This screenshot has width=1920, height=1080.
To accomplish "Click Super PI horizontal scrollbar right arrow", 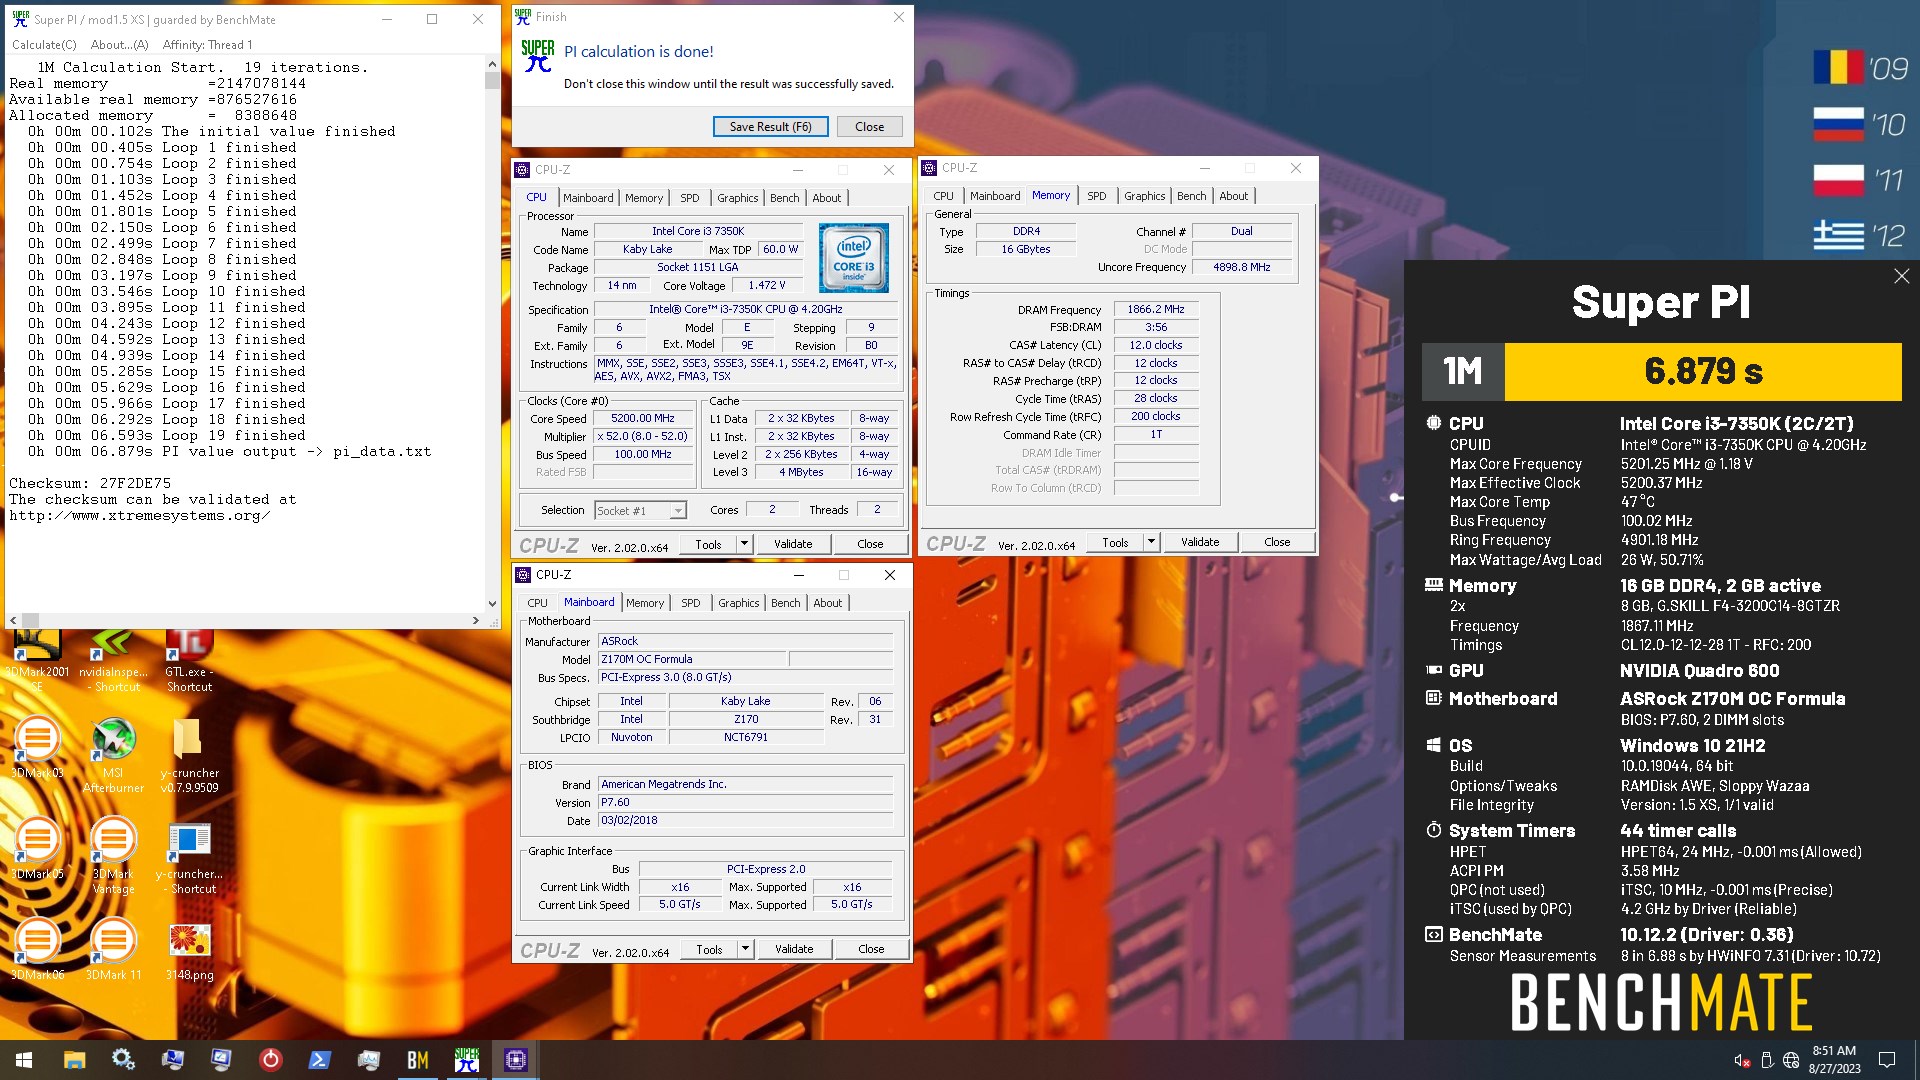I will 476,620.
